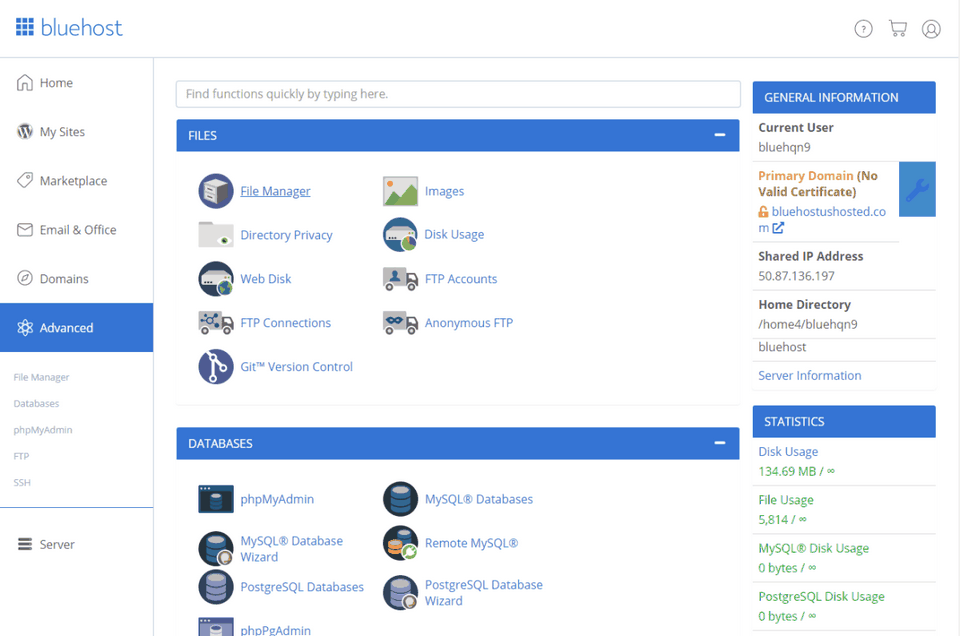The width and height of the screenshot is (960, 636).
Task: Click the bluehost grid logo
Action: tap(24, 27)
